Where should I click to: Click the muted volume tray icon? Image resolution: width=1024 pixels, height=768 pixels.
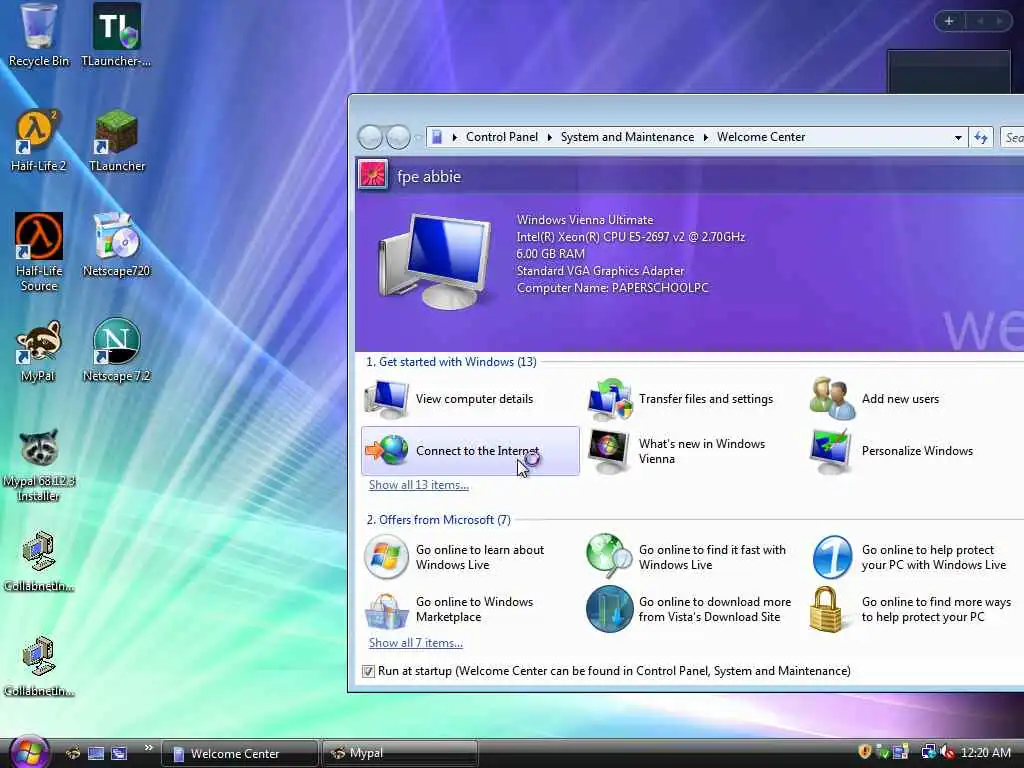(947, 752)
